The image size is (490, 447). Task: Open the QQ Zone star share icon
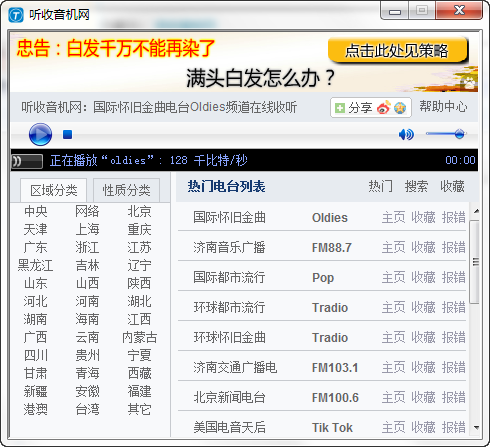click(400, 108)
